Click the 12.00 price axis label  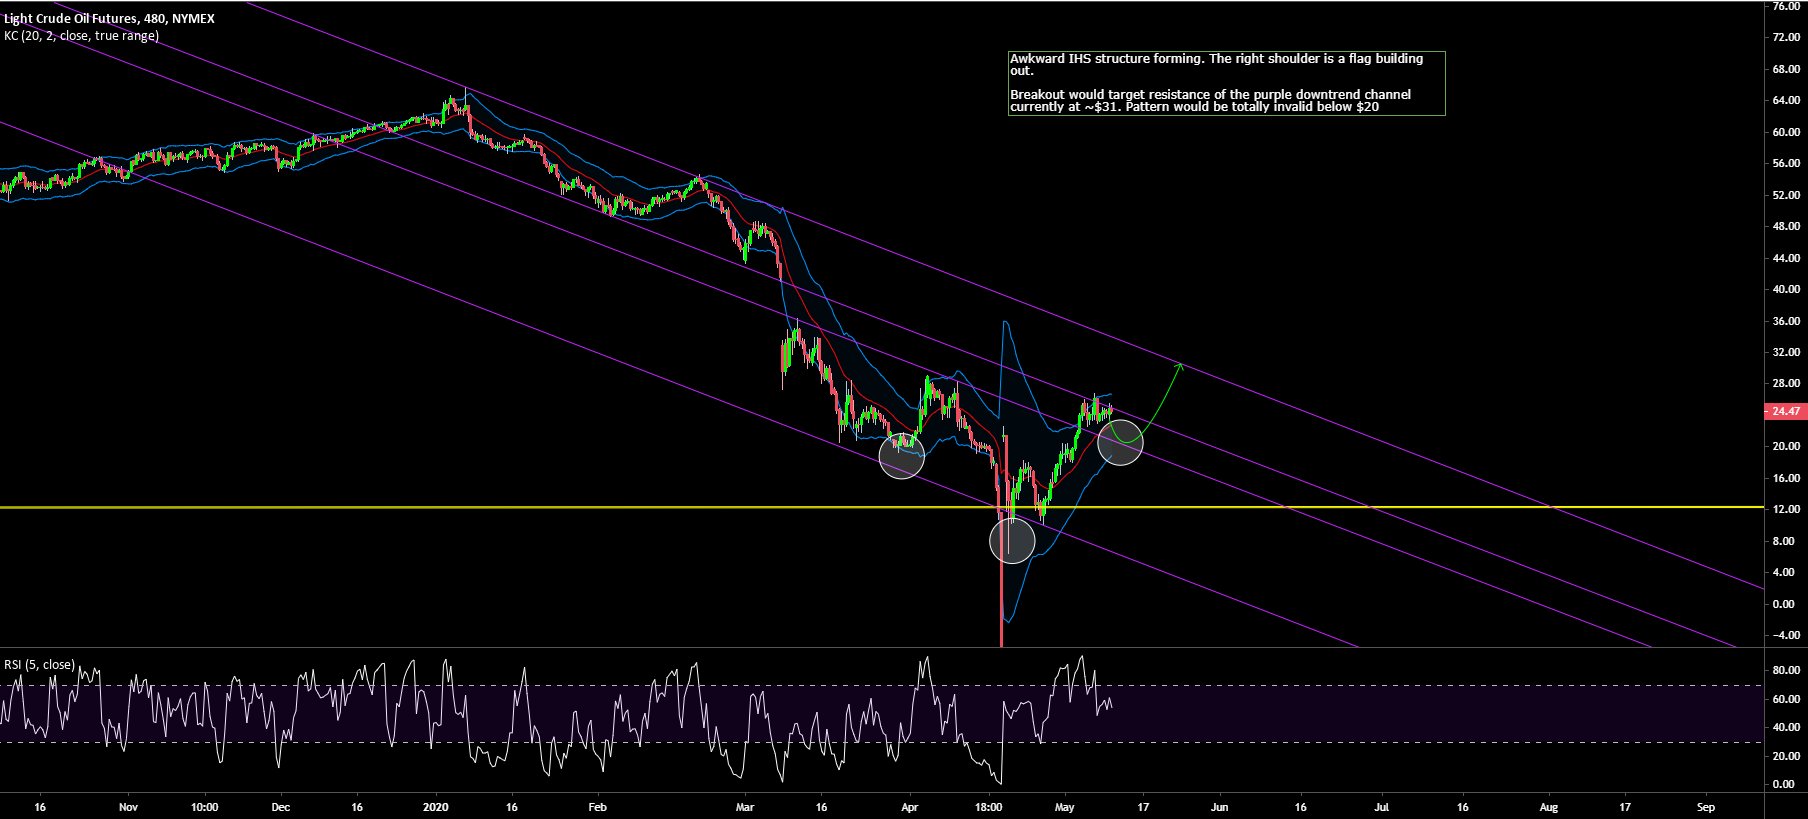tap(1786, 509)
